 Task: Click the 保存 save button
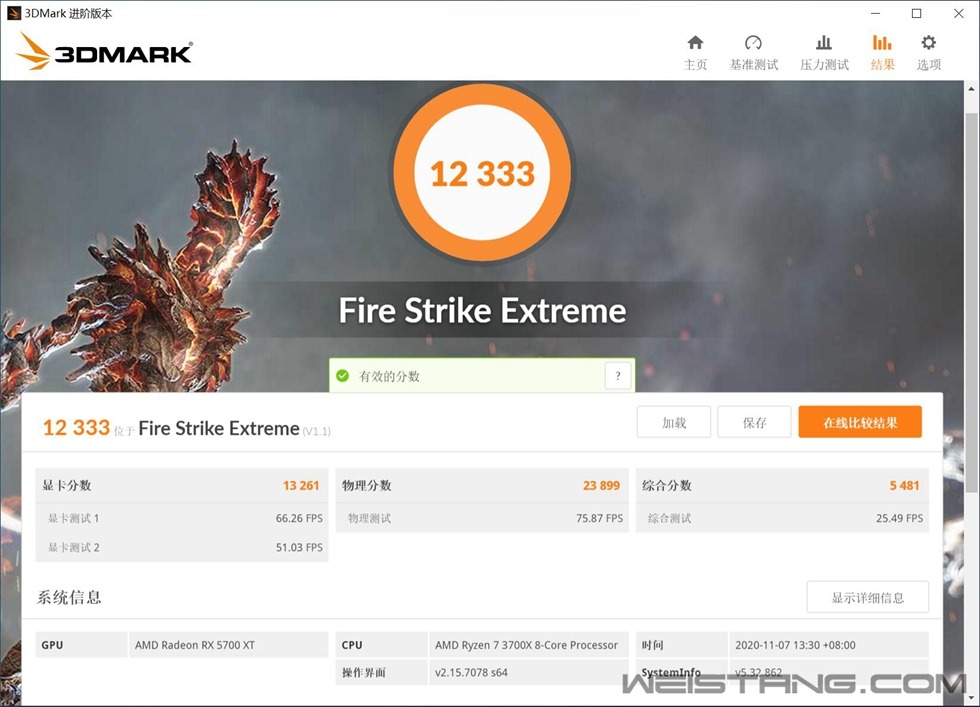click(754, 422)
